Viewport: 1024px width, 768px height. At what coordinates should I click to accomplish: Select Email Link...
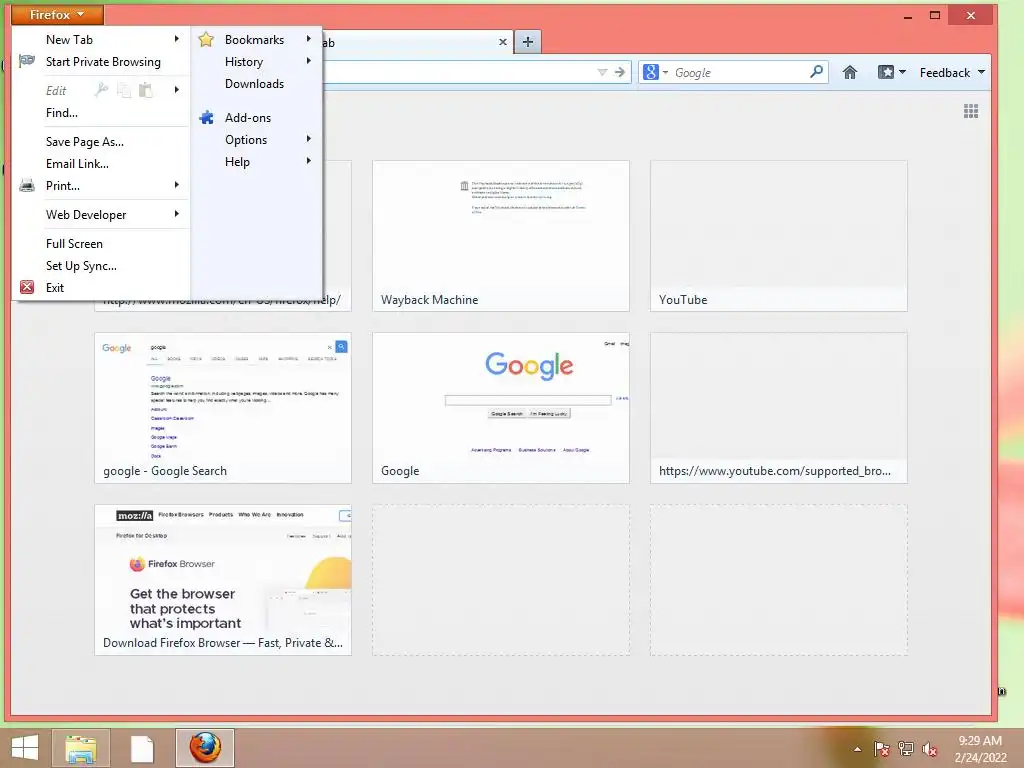pyautogui.click(x=77, y=164)
